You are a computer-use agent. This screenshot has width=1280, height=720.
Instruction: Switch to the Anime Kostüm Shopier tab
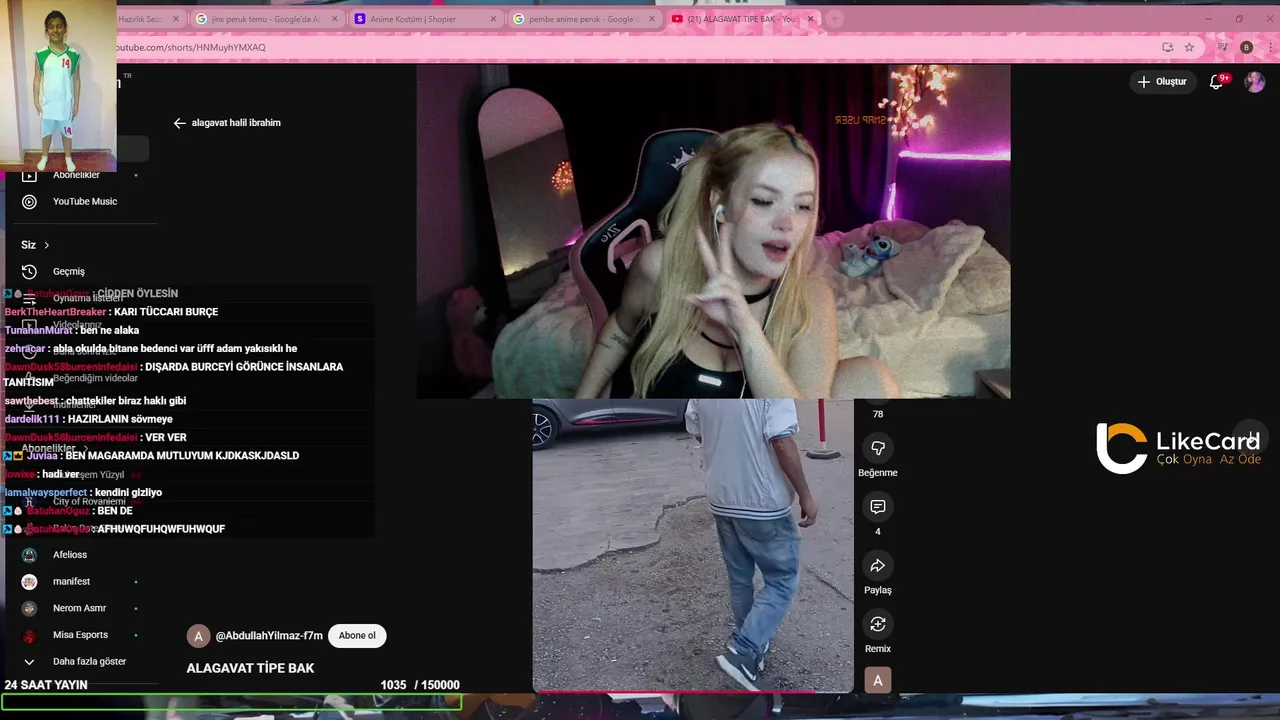click(x=424, y=19)
